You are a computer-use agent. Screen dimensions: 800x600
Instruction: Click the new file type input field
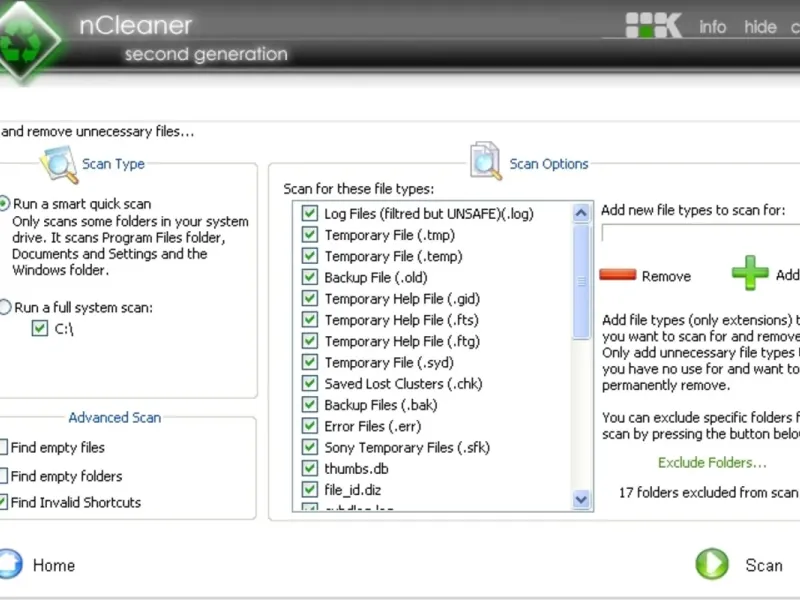(x=701, y=233)
